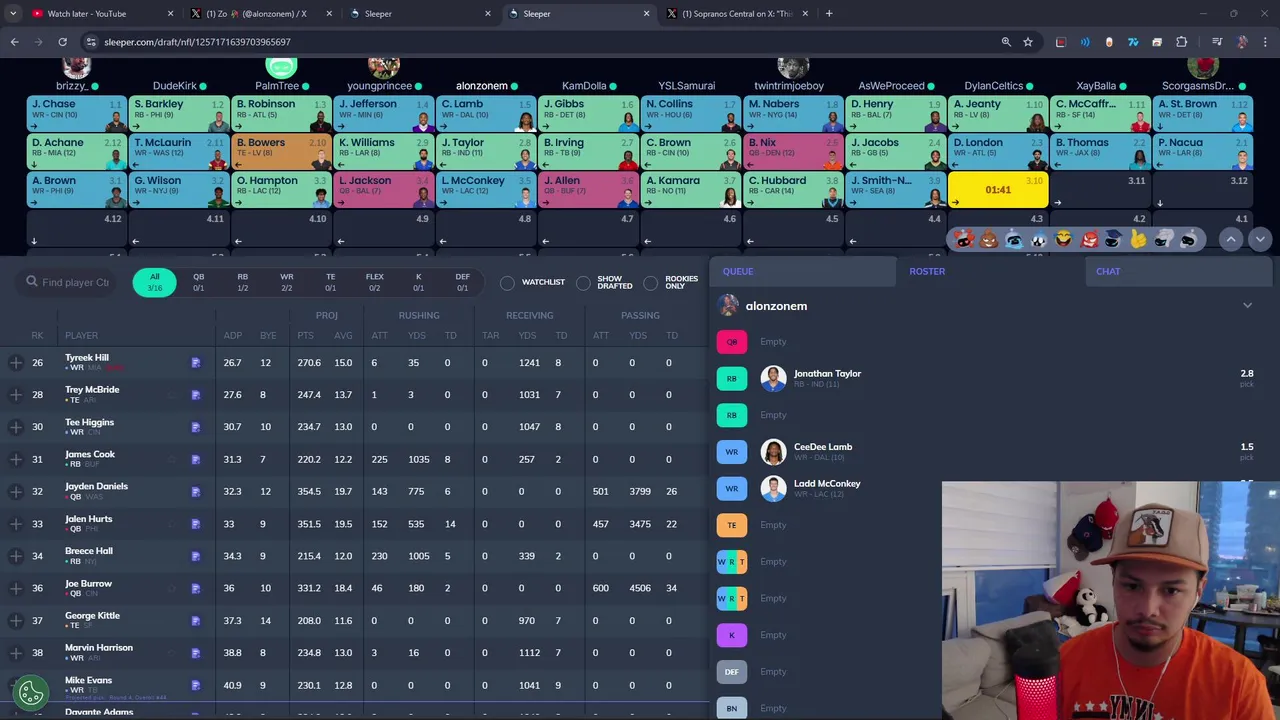1280x720 pixels.
Task: Collapse the draft board with up chevron
Action: pyautogui.click(x=1231, y=239)
